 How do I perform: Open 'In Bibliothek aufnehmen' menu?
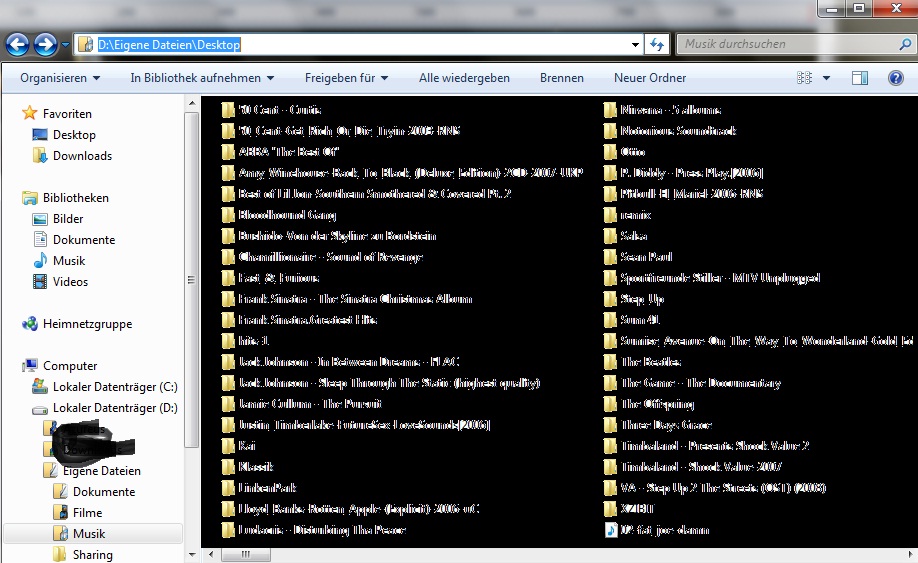202,78
